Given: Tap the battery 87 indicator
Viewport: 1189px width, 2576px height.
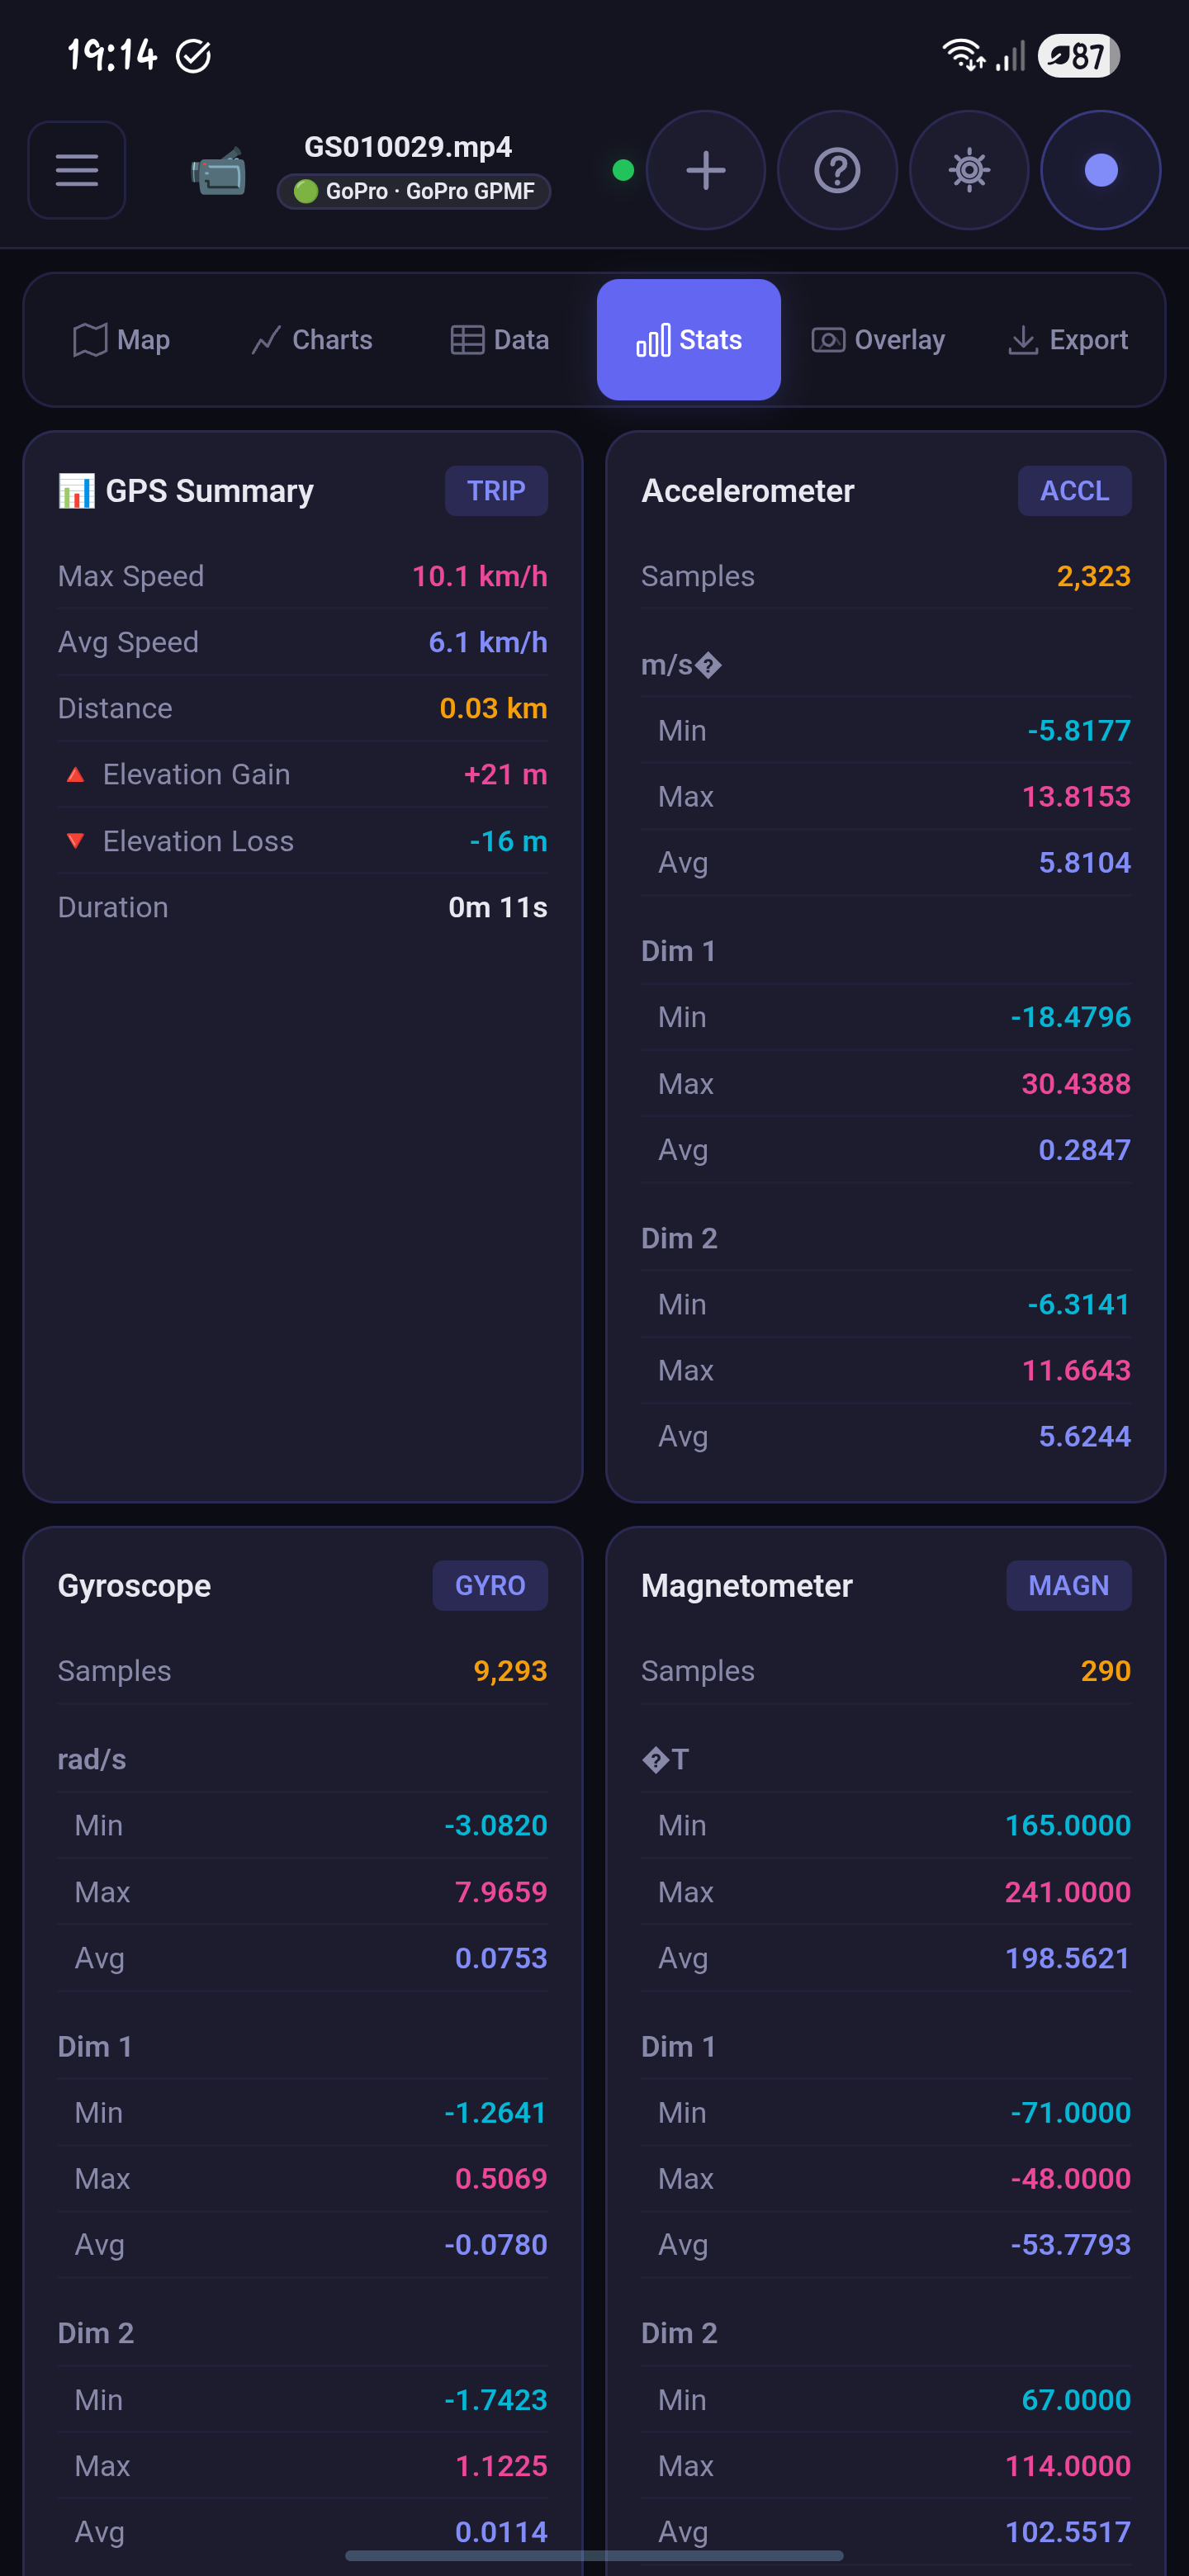Looking at the screenshot, I should [x=1078, y=55].
